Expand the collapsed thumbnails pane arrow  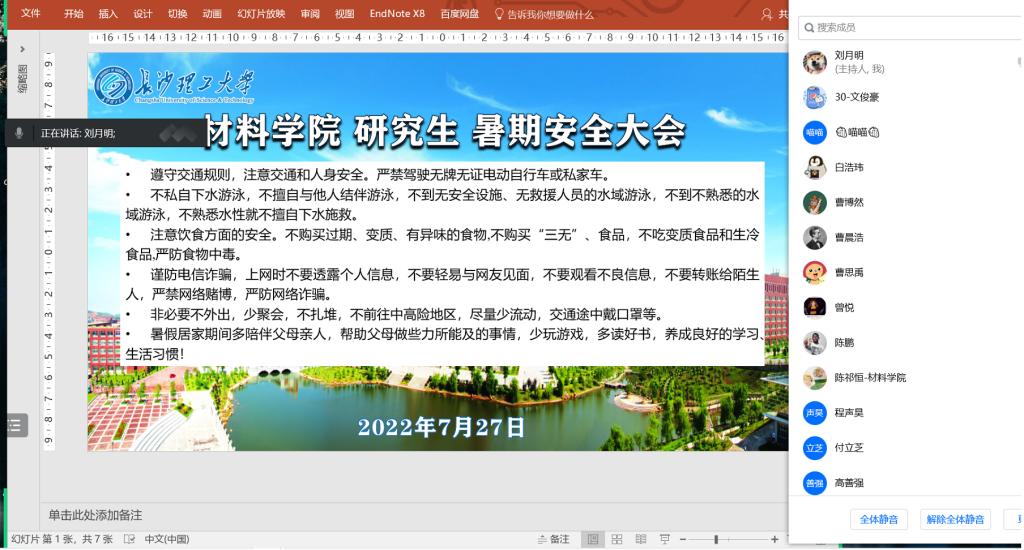22,49
